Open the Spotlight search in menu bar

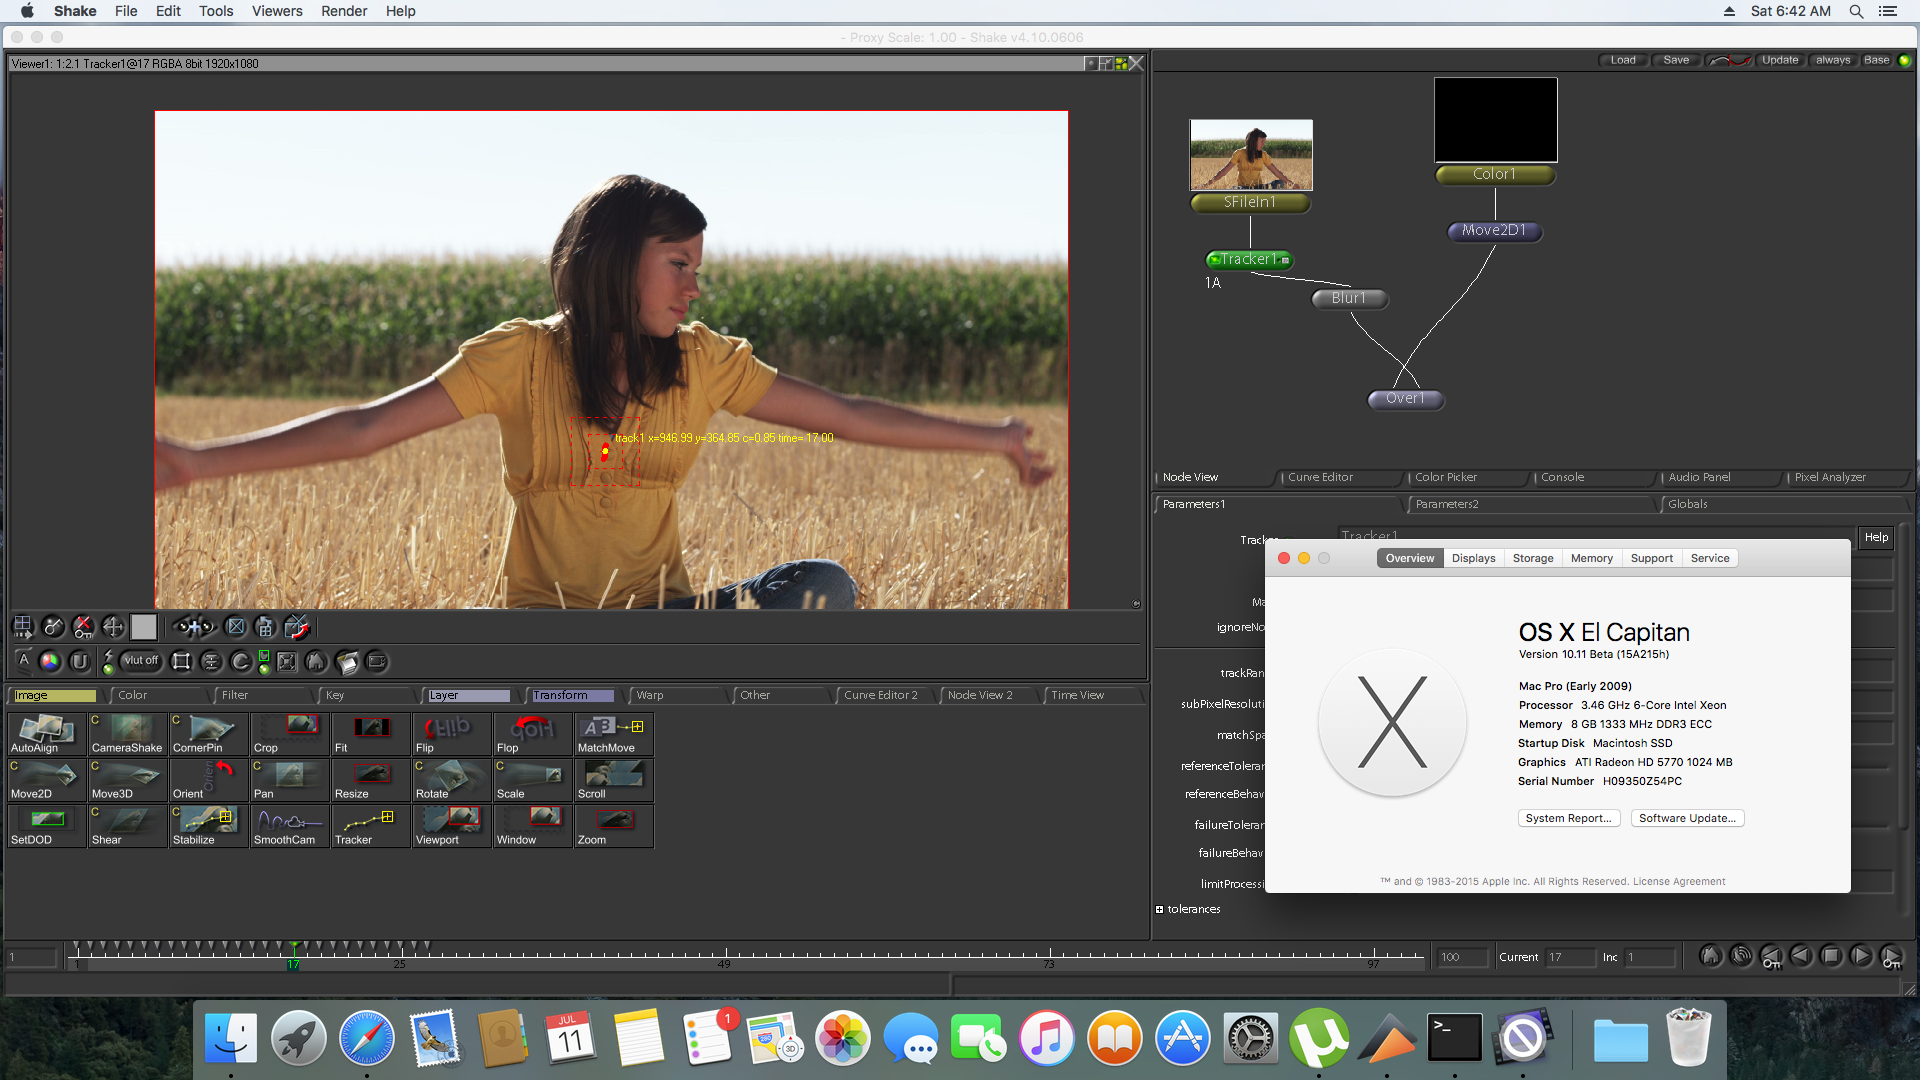click(x=1856, y=11)
